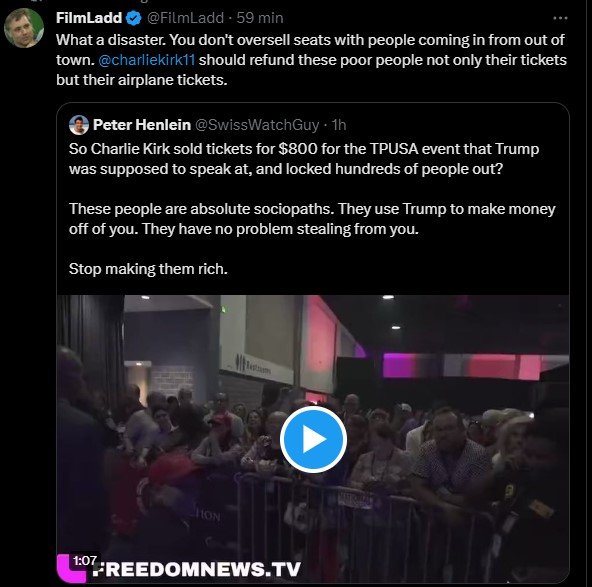Viewport: 592px width, 587px height.
Task: Open the three-dot more options menu
Action: point(560,18)
